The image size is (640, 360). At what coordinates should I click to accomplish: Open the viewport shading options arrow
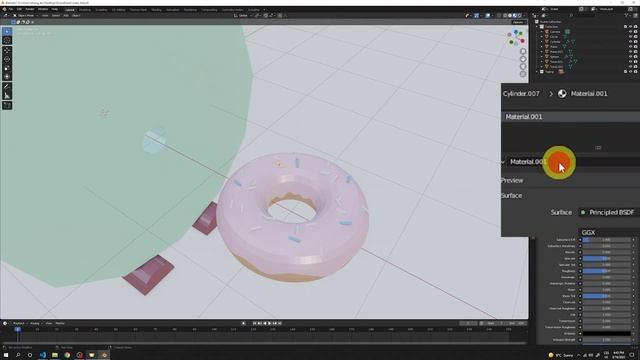(524, 16)
